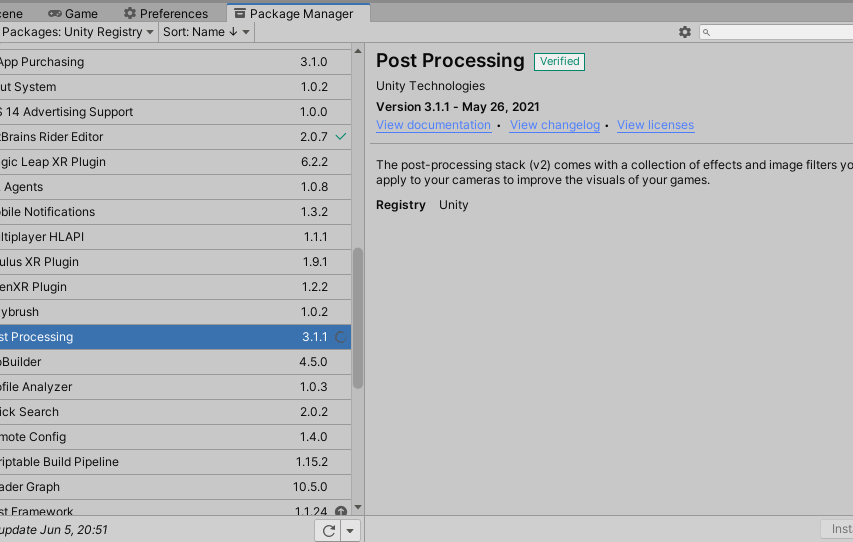The height and width of the screenshot is (542, 853).
Task: Select the Scriptable Build Pipeline package
Action: pyautogui.click(x=175, y=463)
